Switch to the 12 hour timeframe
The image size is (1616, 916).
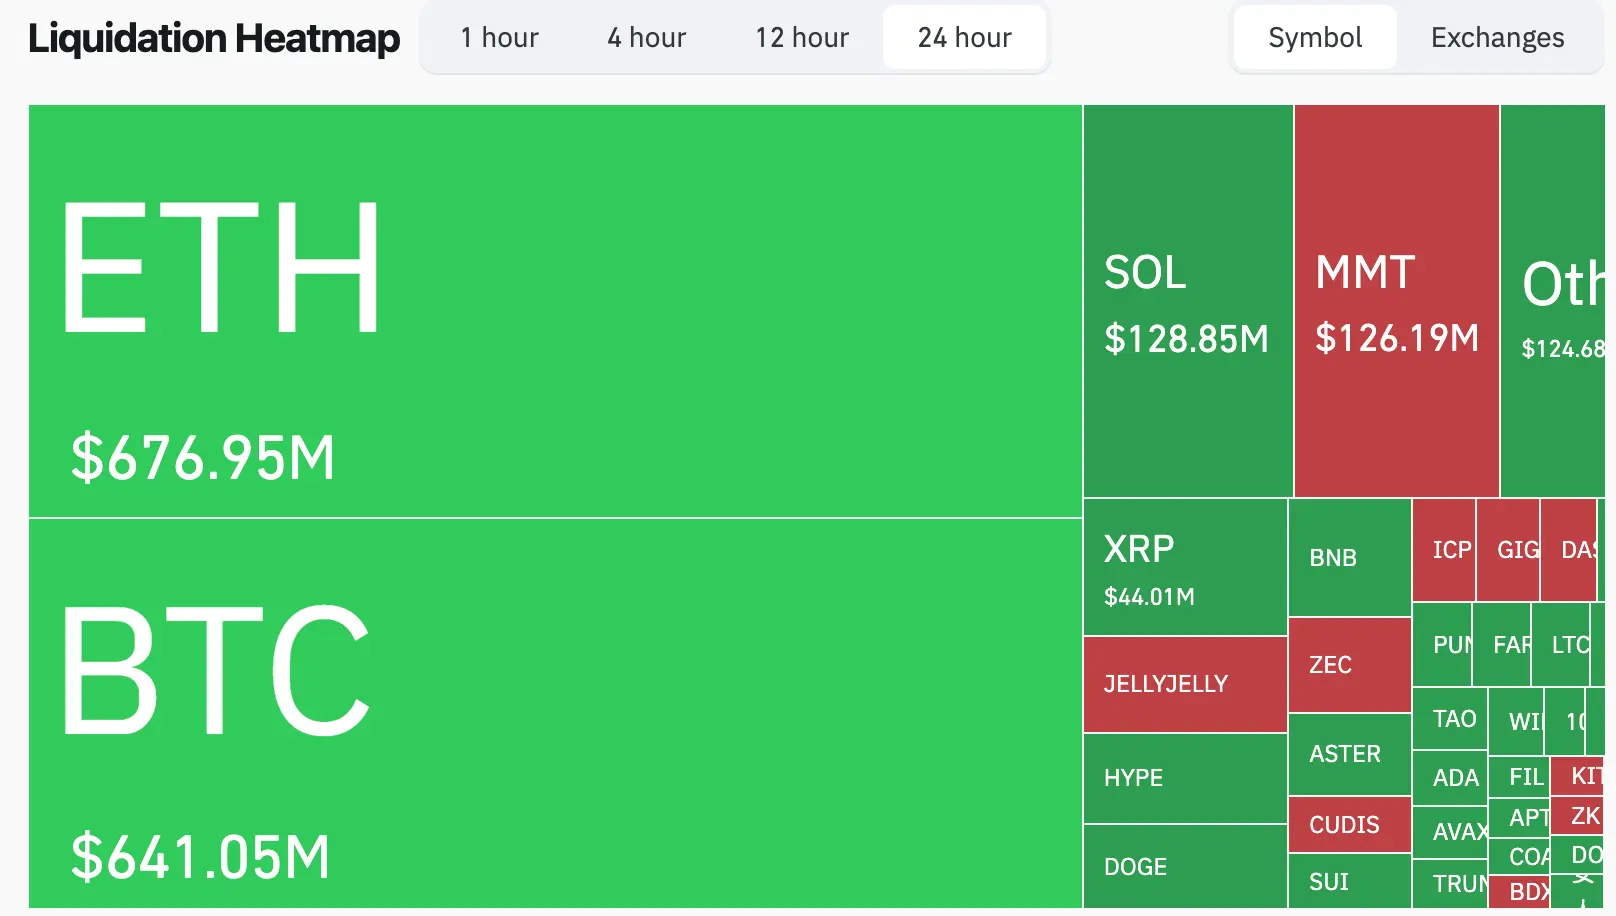coord(801,37)
